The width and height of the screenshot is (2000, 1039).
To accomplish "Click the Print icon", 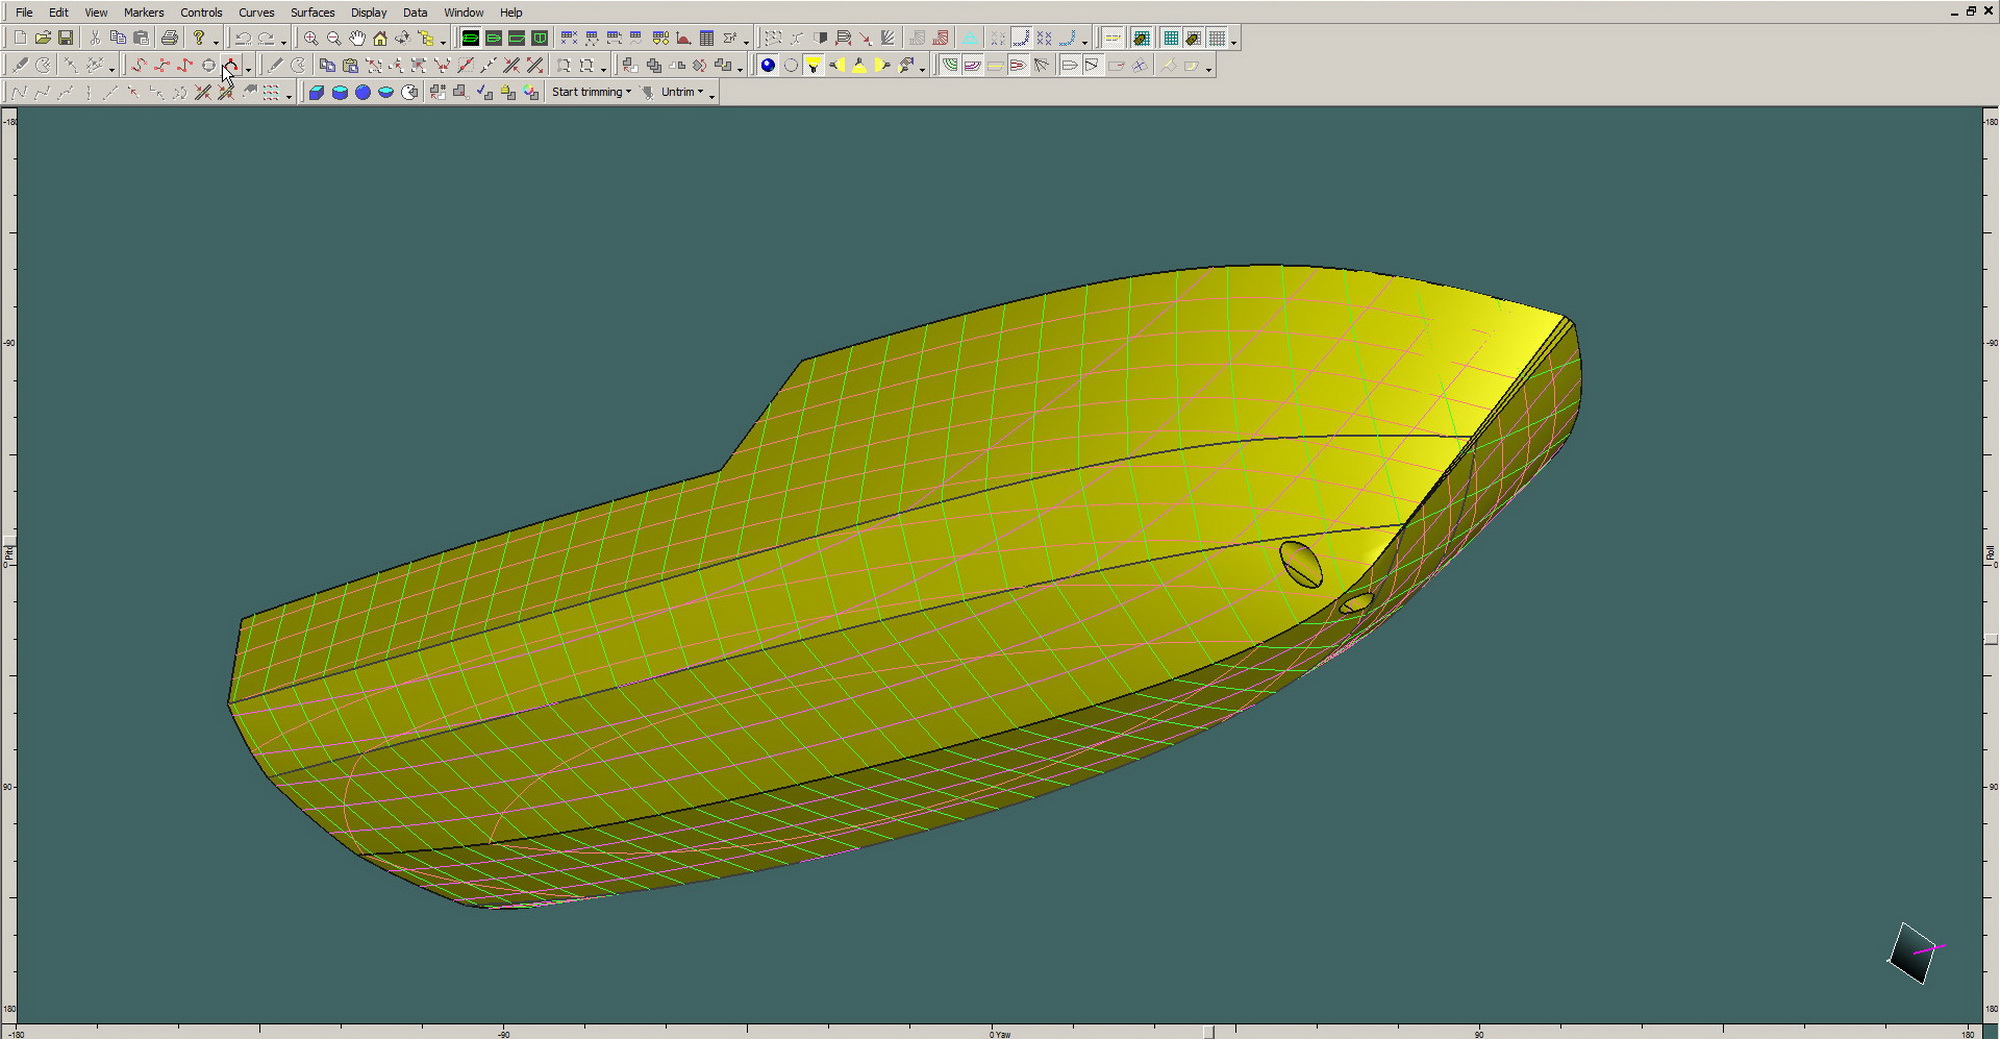I will pos(170,38).
